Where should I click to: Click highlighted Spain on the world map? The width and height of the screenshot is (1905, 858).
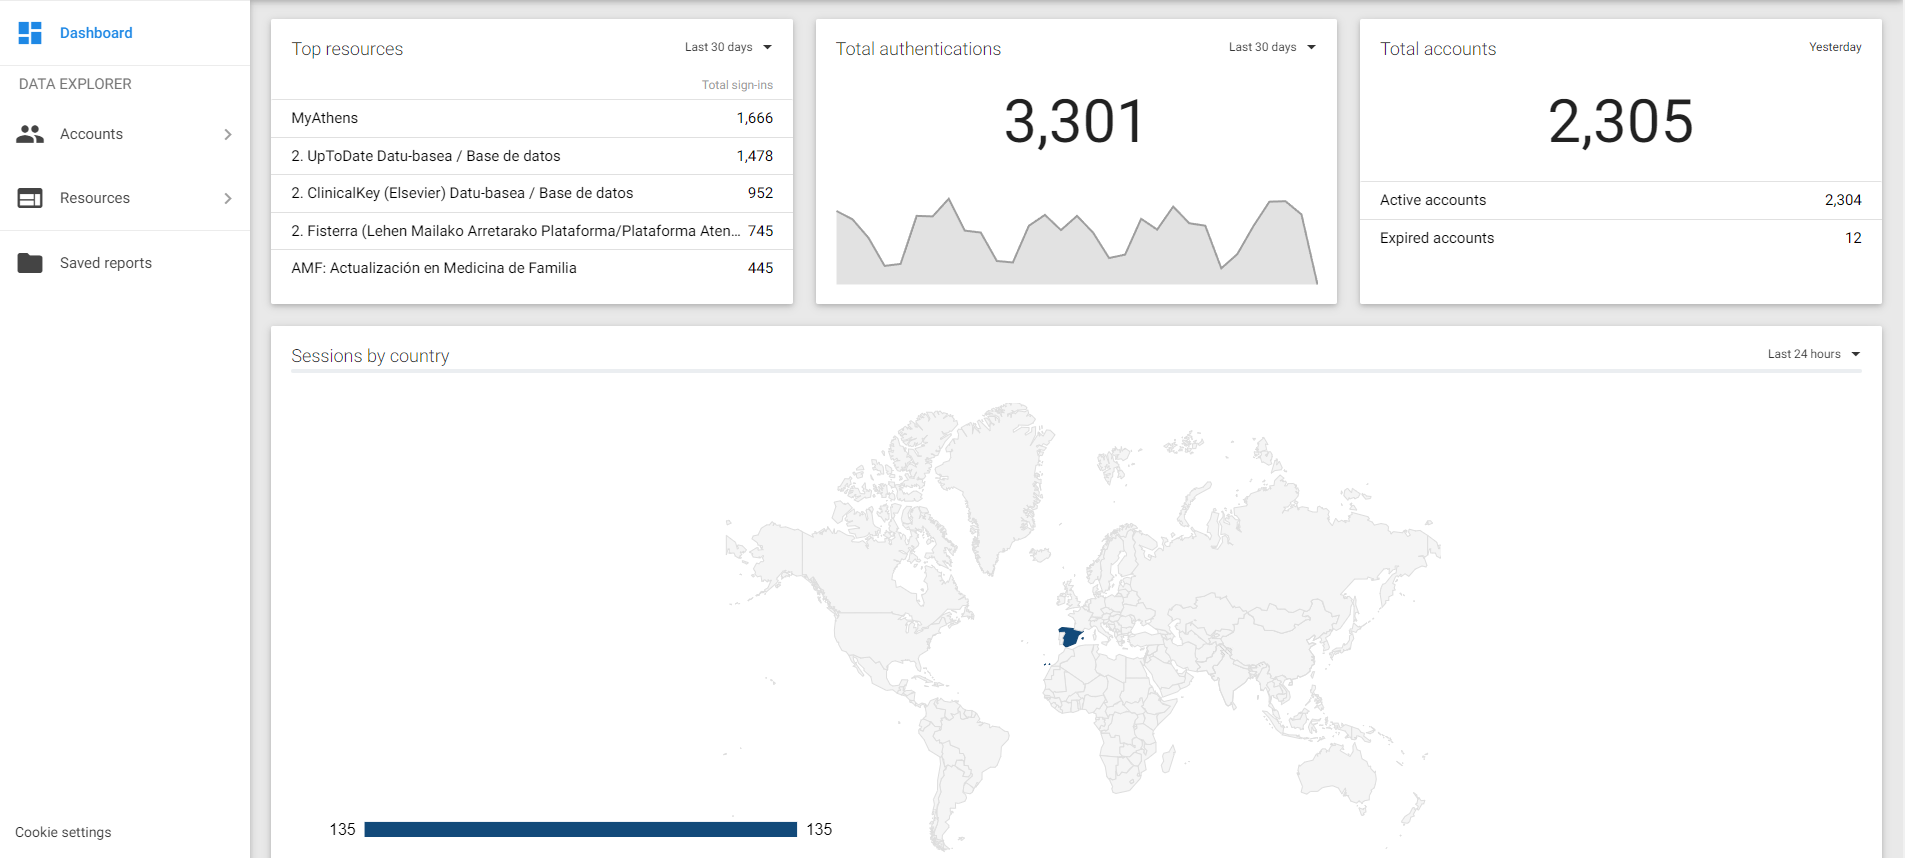[1069, 637]
